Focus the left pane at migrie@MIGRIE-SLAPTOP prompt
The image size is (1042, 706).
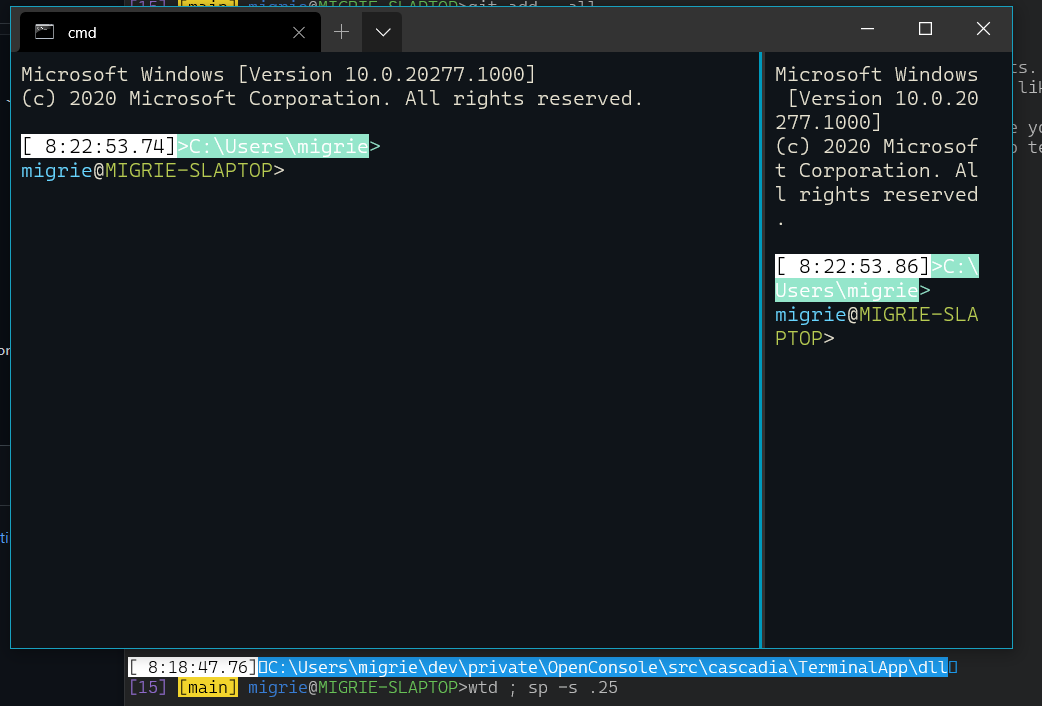153,170
